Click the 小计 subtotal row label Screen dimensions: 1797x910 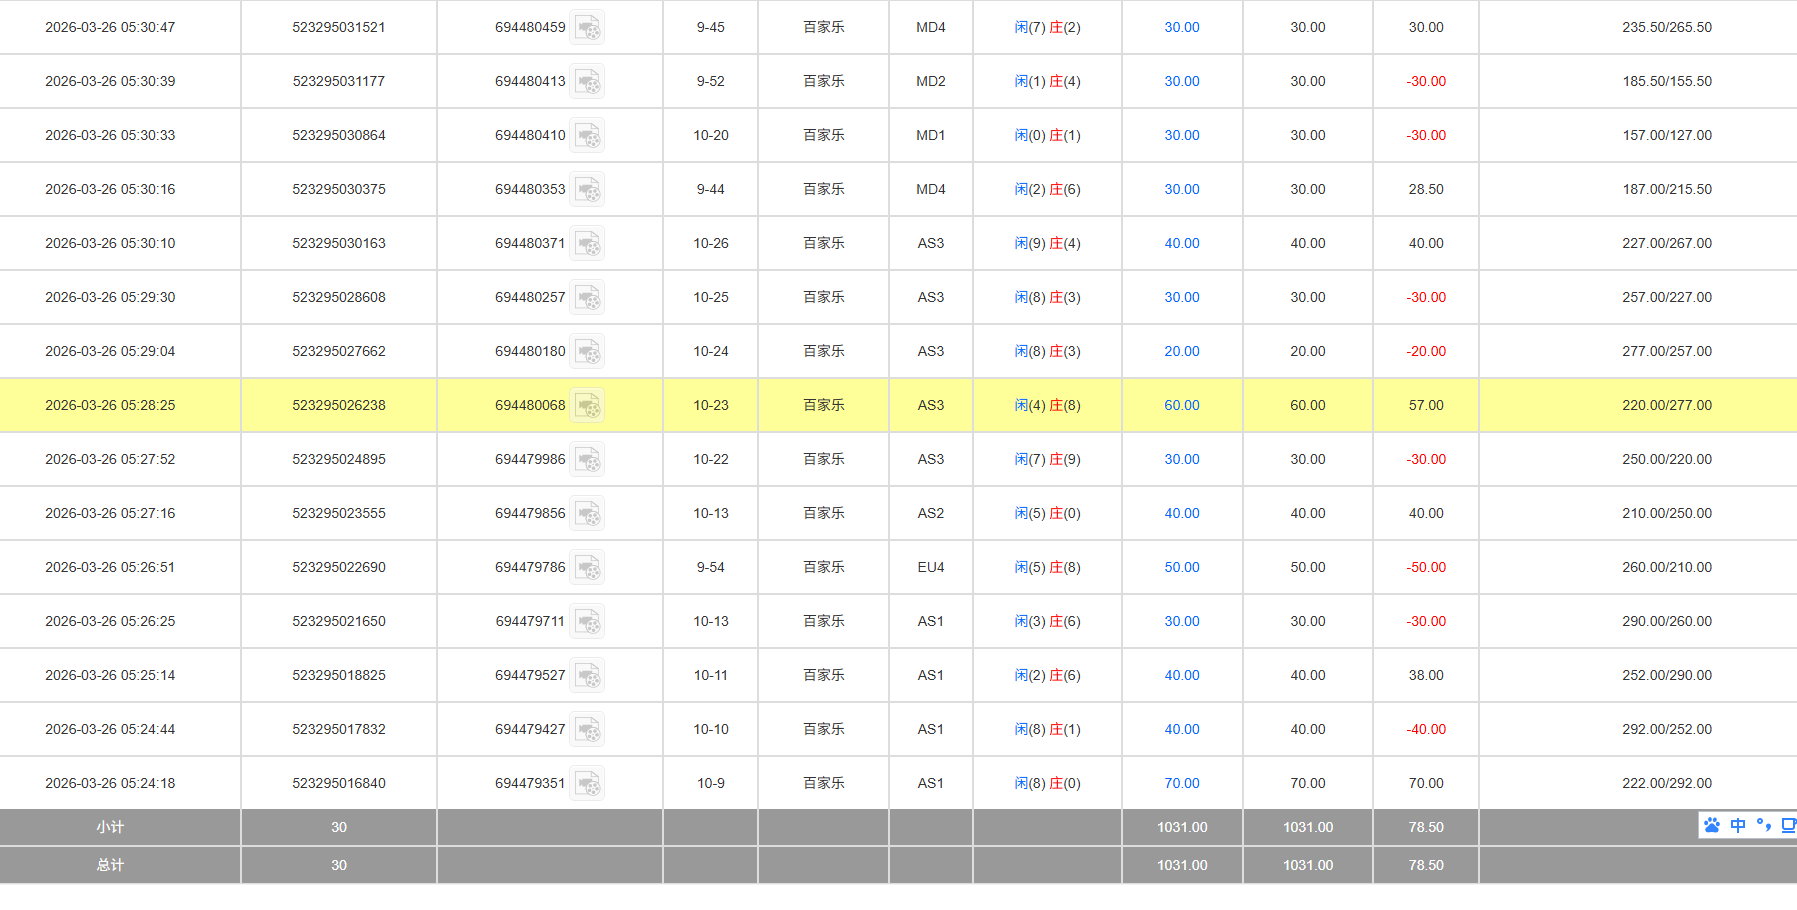point(110,827)
